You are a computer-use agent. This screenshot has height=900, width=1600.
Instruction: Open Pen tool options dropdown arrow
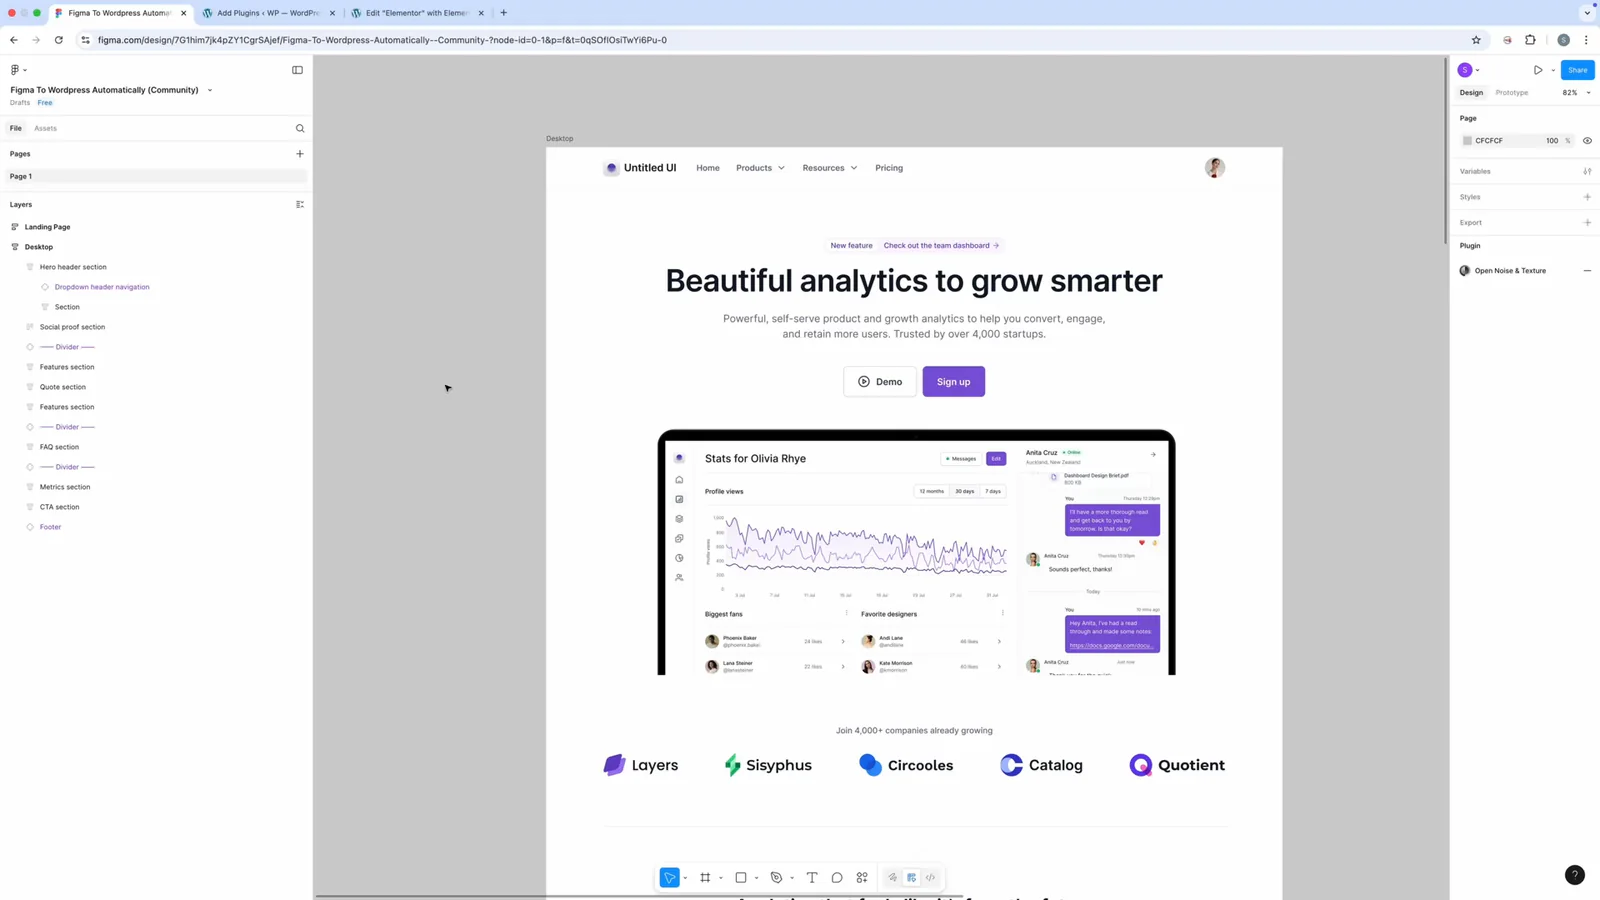(792, 878)
